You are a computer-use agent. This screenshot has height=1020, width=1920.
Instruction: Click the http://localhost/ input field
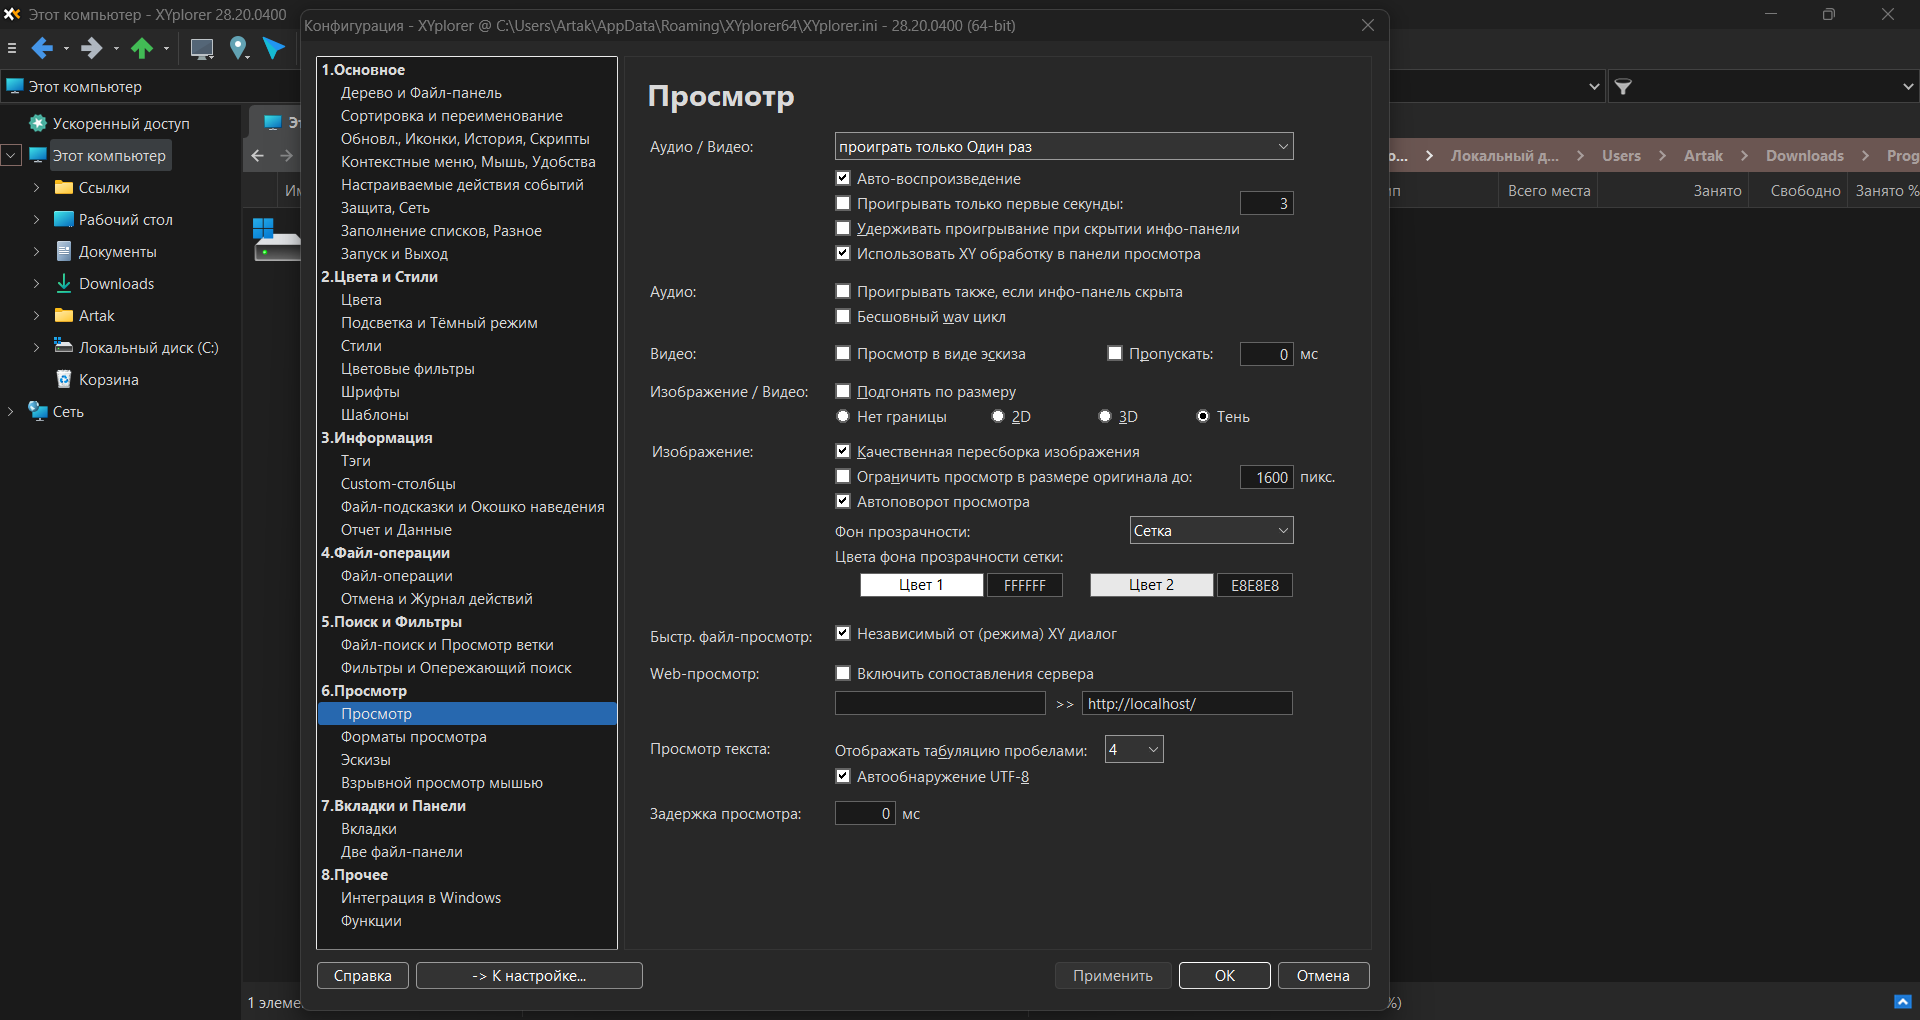tap(1187, 704)
